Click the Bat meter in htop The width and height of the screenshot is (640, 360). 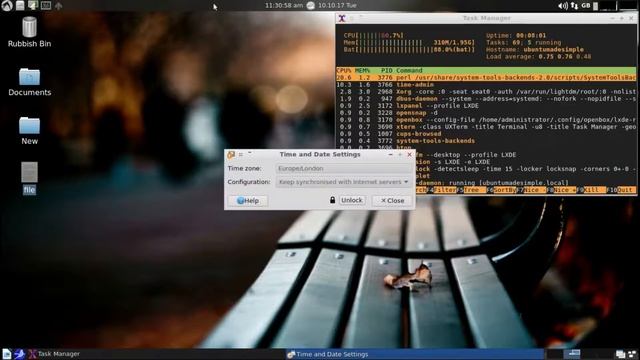409,49
